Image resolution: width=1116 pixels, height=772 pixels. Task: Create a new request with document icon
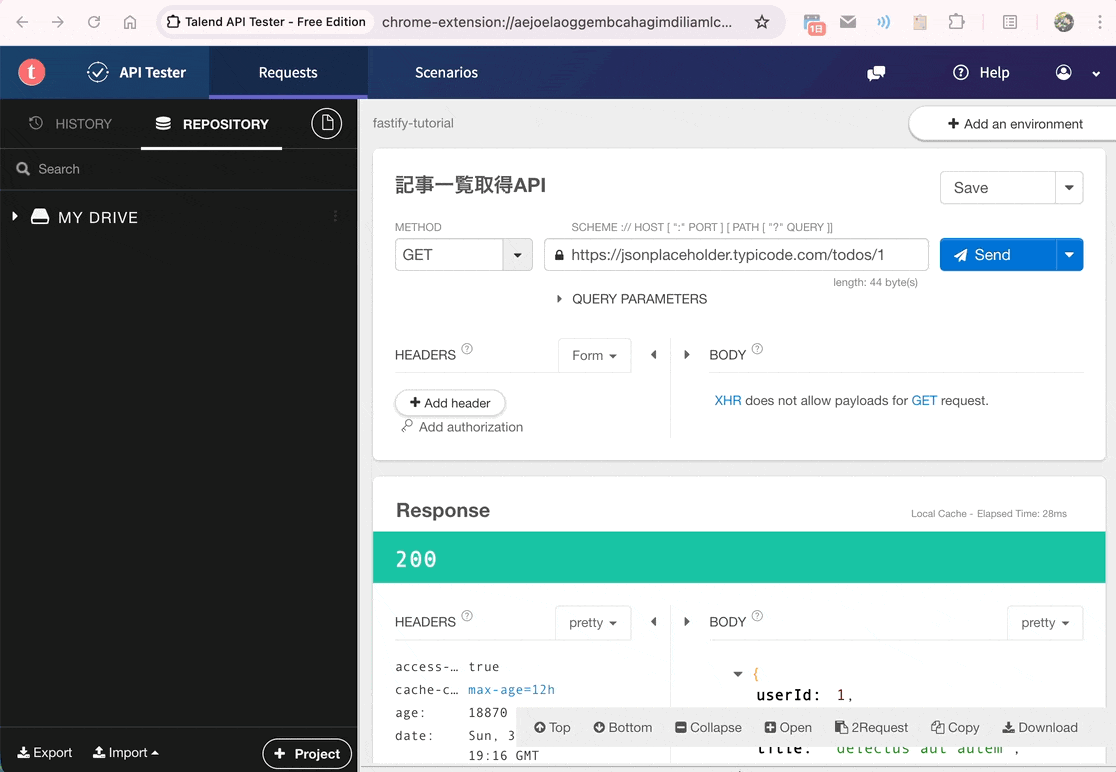327,124
